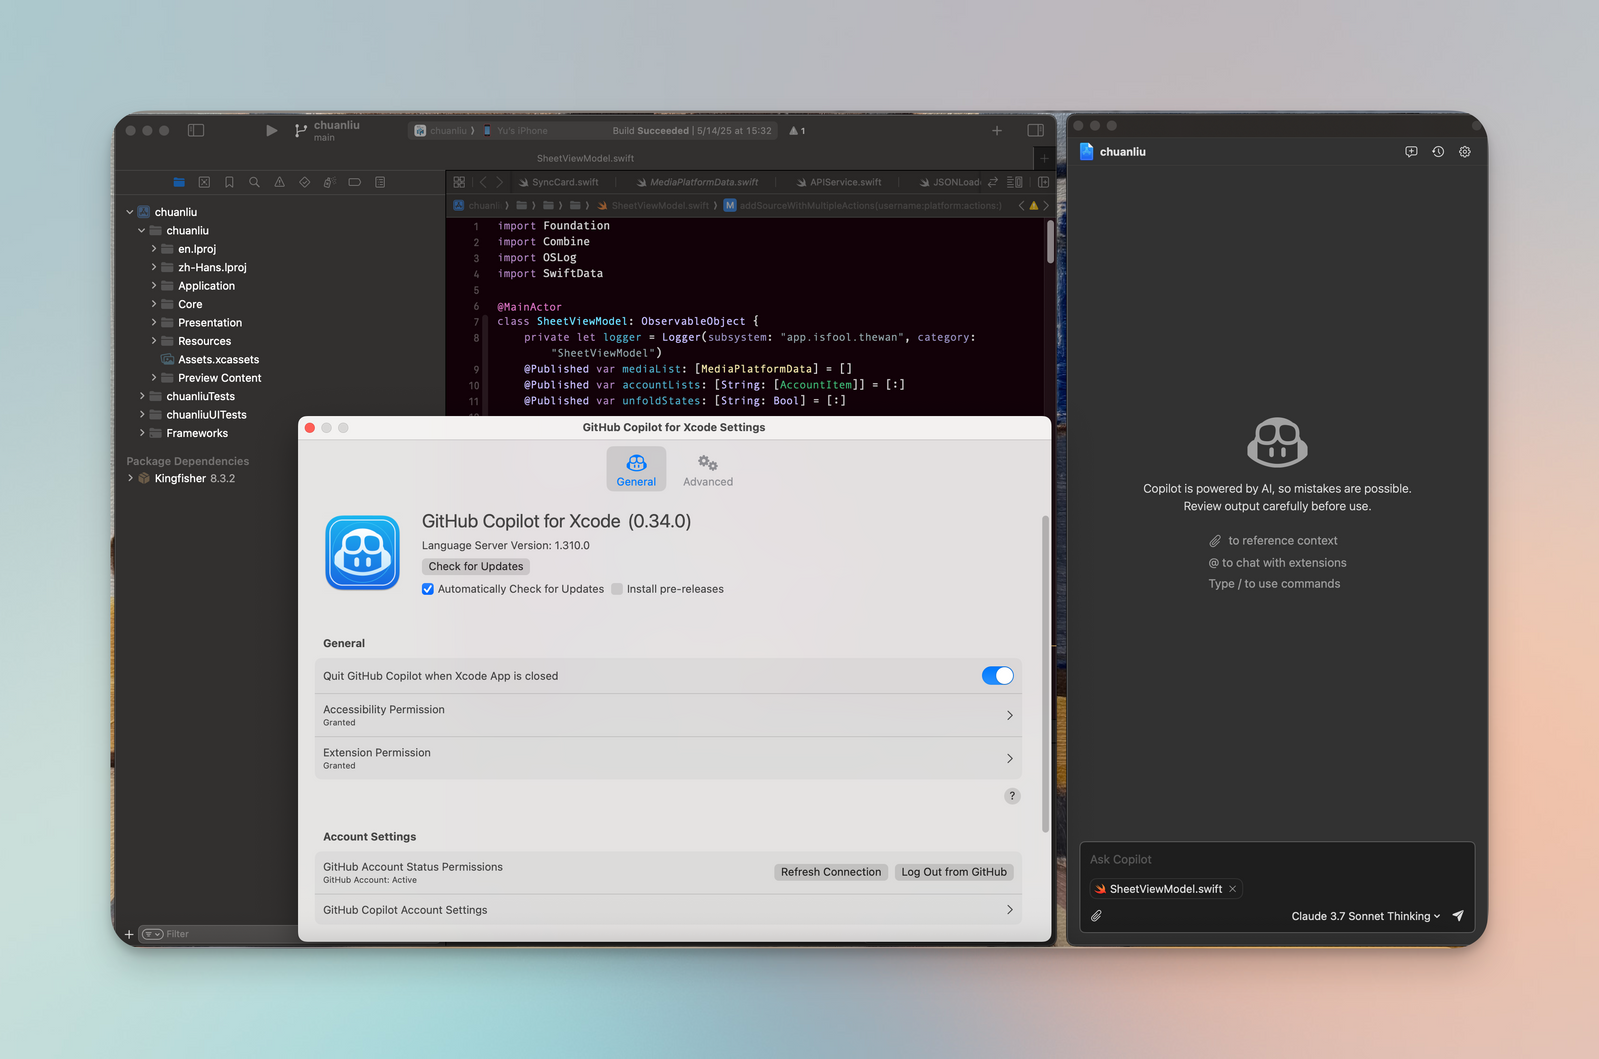Click the Ask Copilot input field
Screen dimensions: 1599x1059
[1276, 859]
